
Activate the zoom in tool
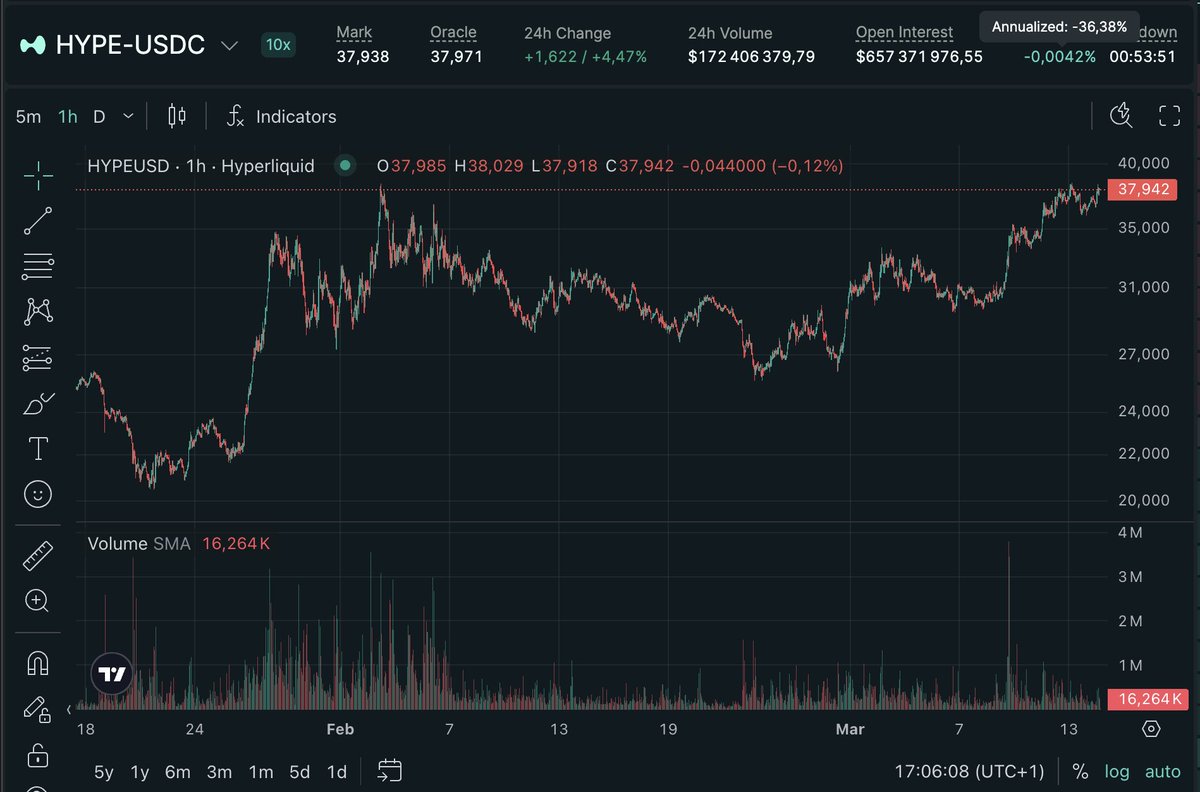38,601
